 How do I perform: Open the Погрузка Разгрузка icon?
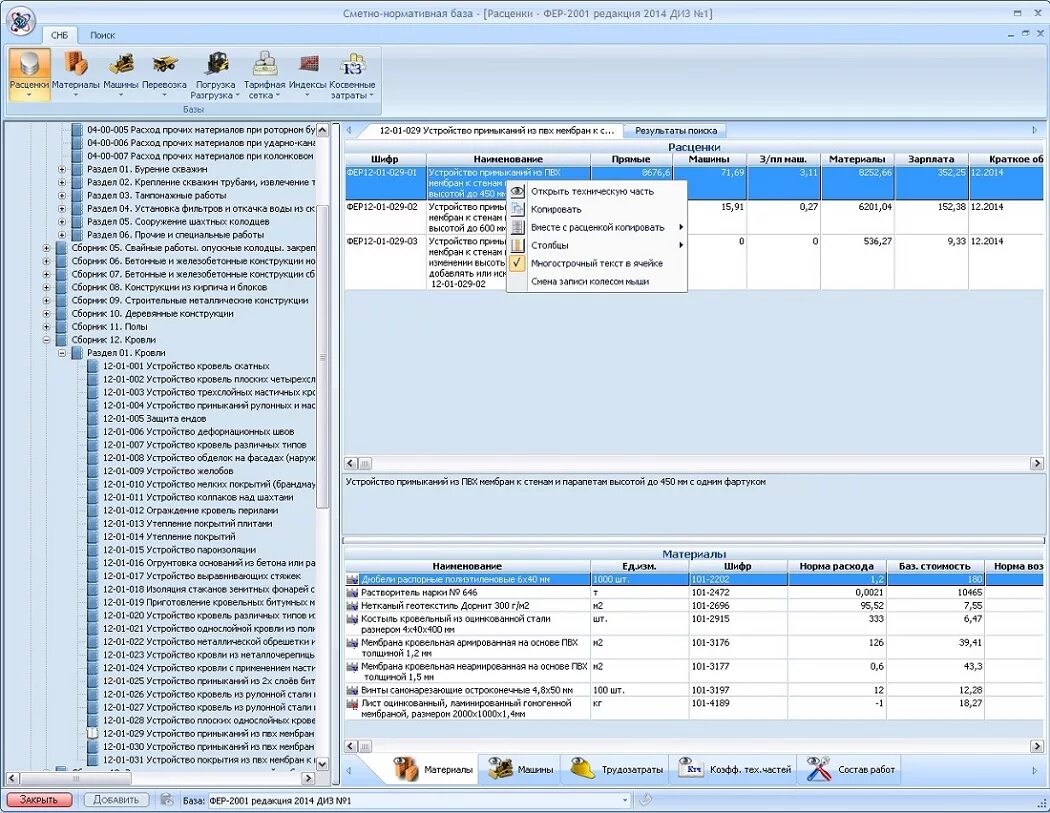(x=216, y=74)
